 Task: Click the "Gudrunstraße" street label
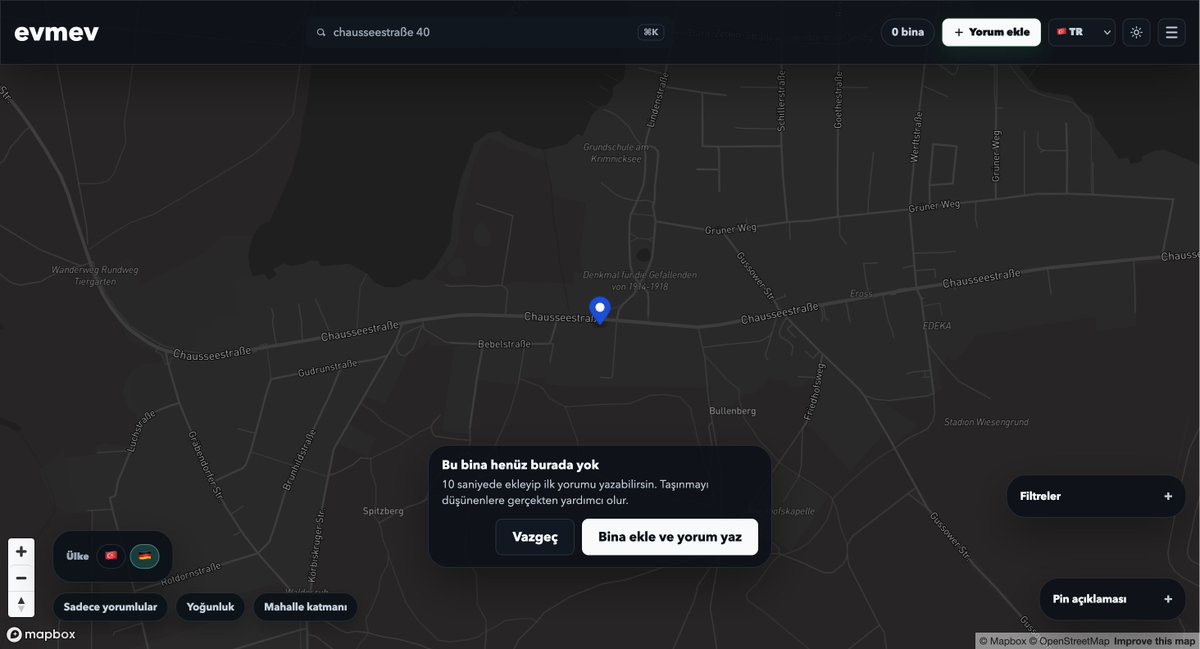tap(328, 369)
